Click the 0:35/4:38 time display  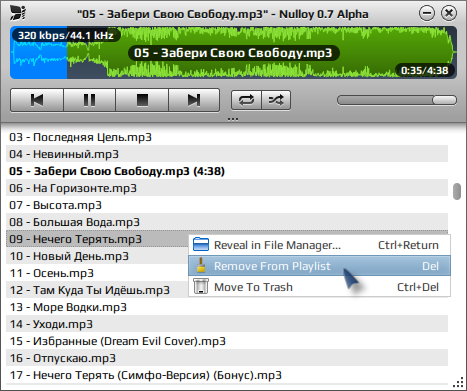click(x=425, y=70)
